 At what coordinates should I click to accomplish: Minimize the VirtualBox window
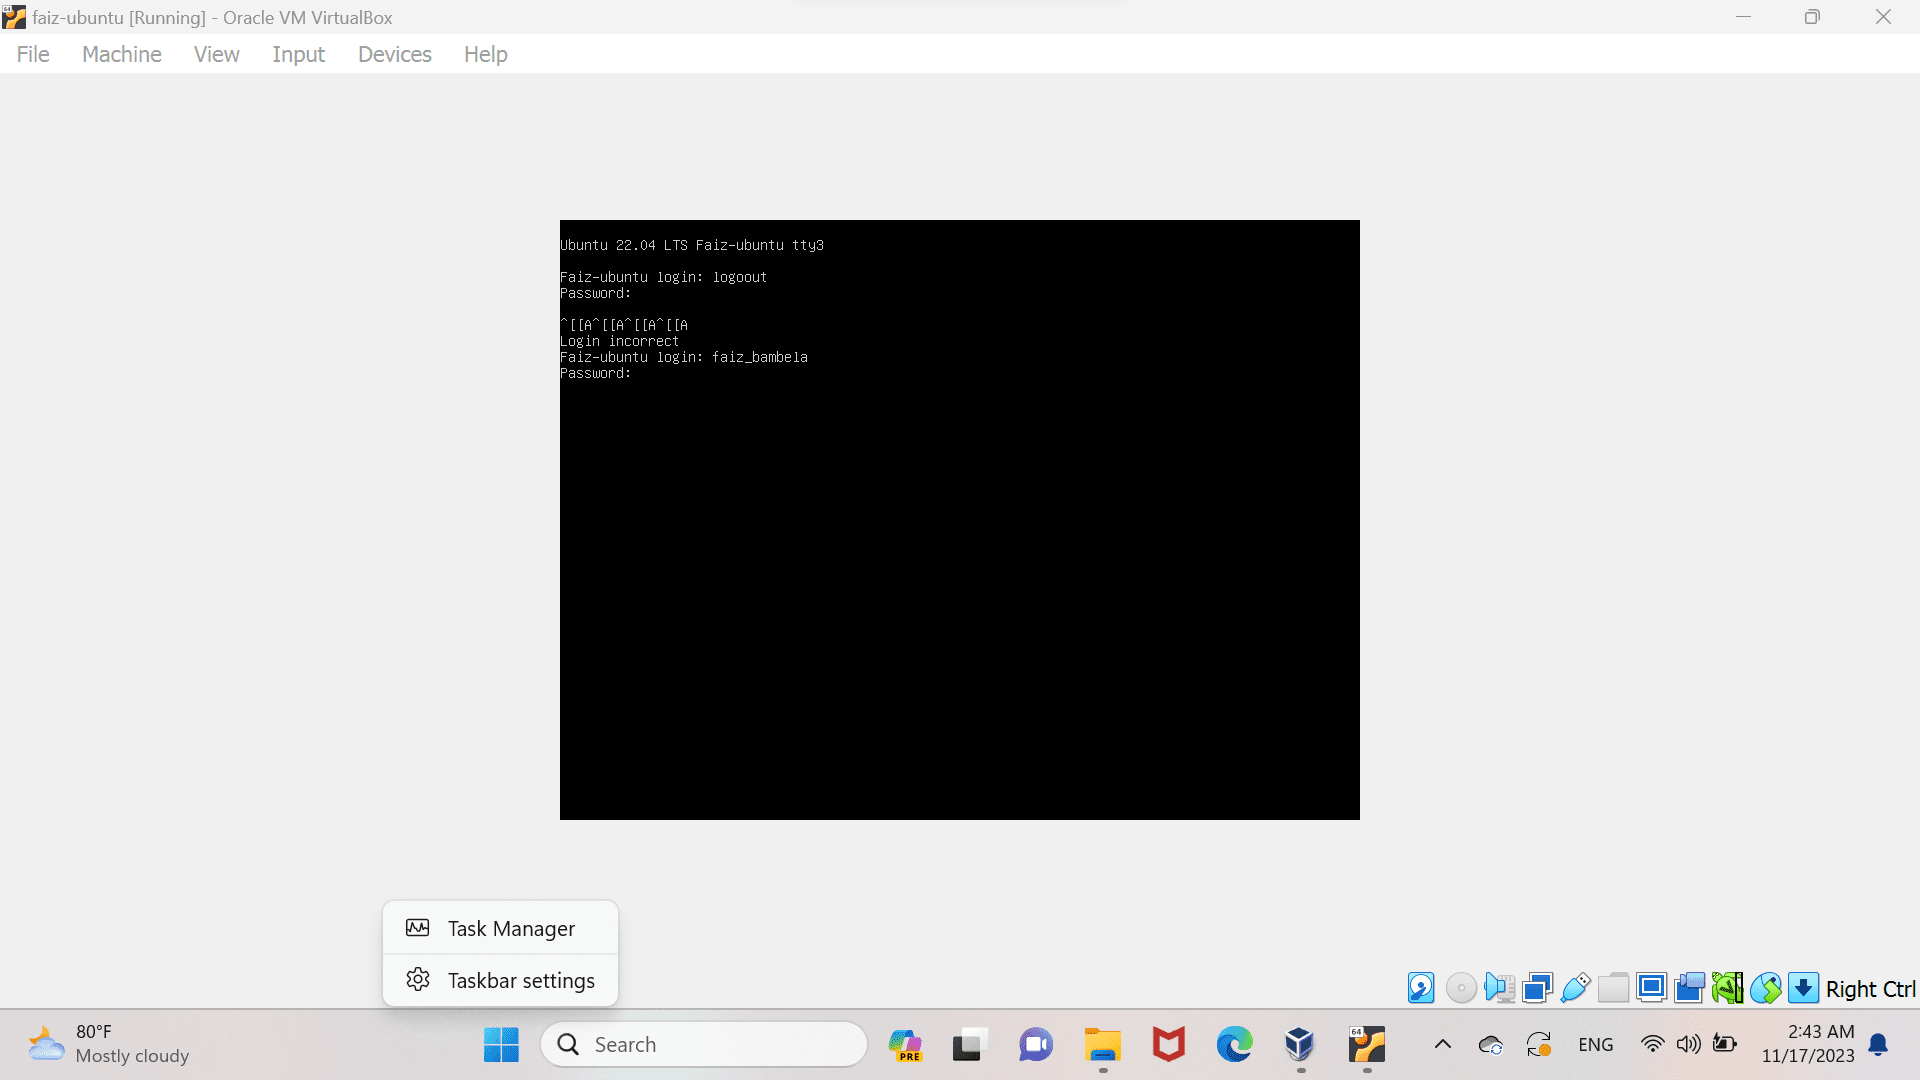pos(1743,17)
